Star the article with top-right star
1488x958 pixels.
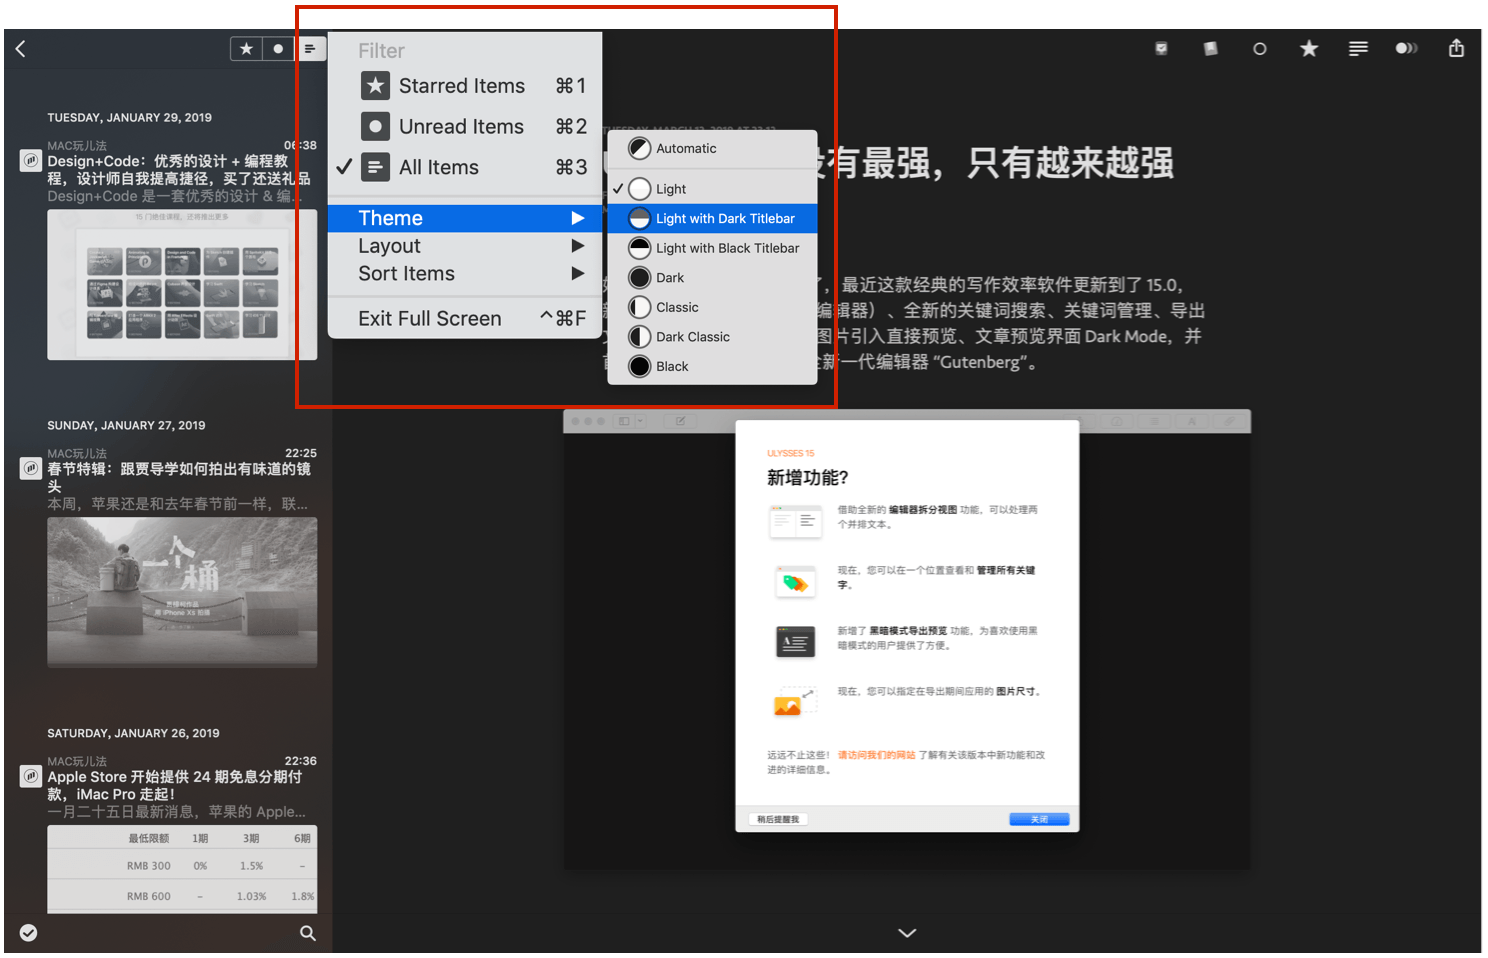(1309, 48)
